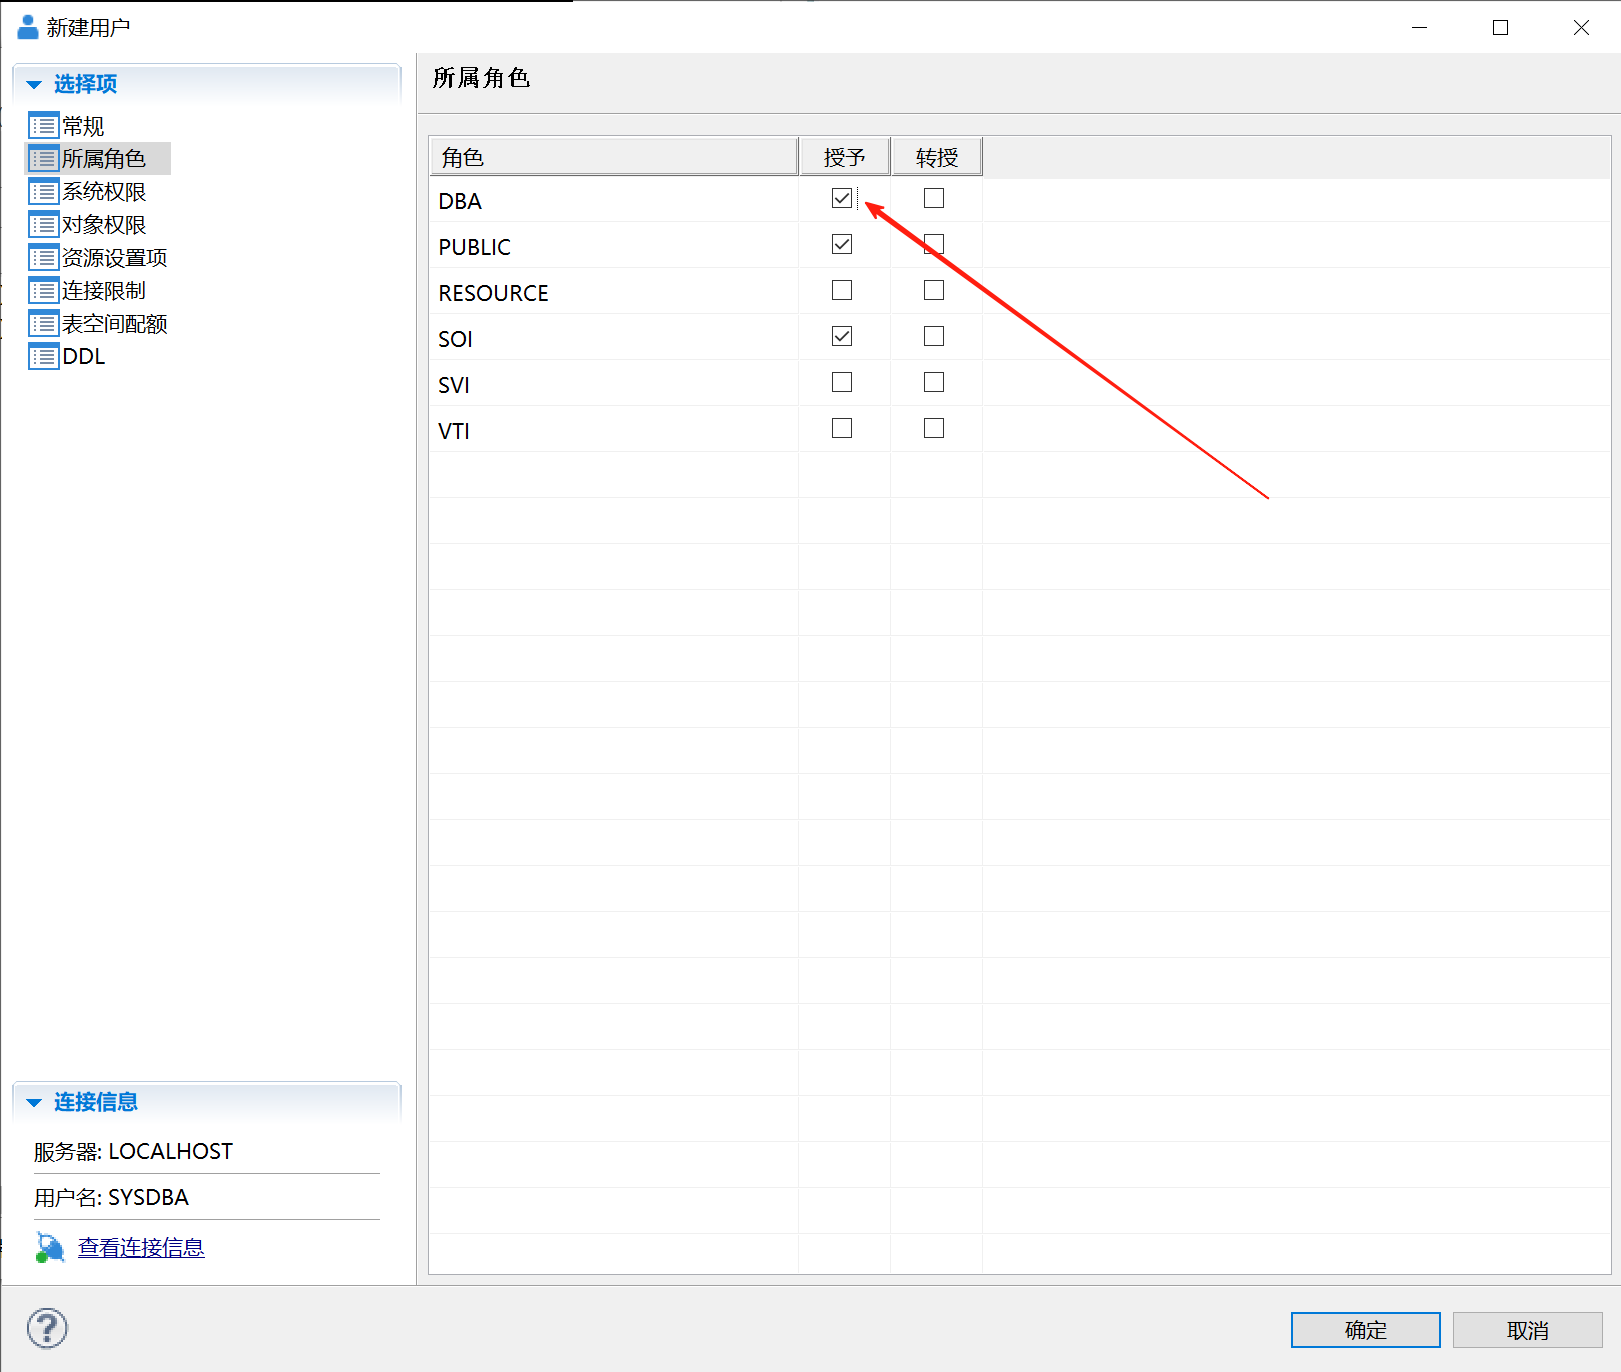The image size is (1621, 1372).
Task: Enable 转授 for the VTI role
Action: tap(934, 428)
